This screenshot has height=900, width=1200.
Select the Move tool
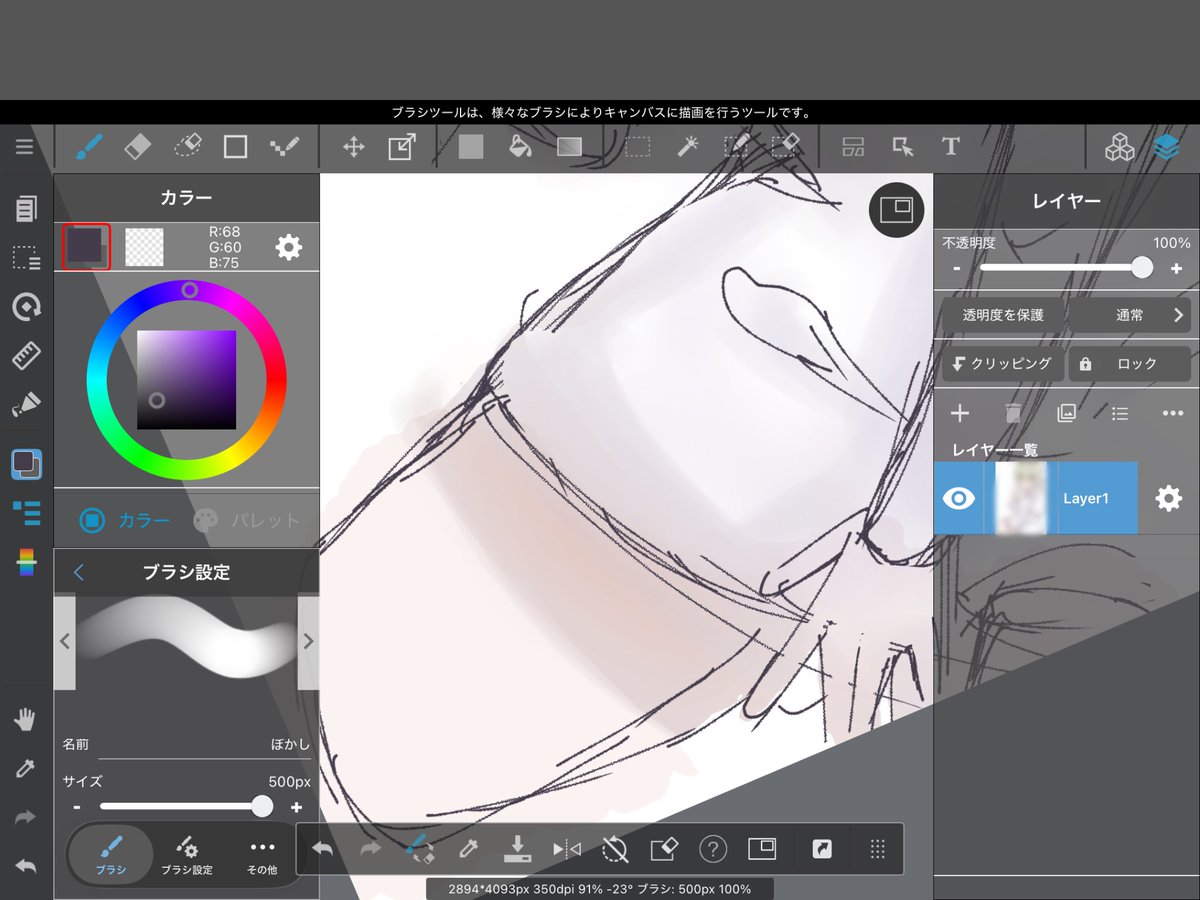[x=353, y=147]
